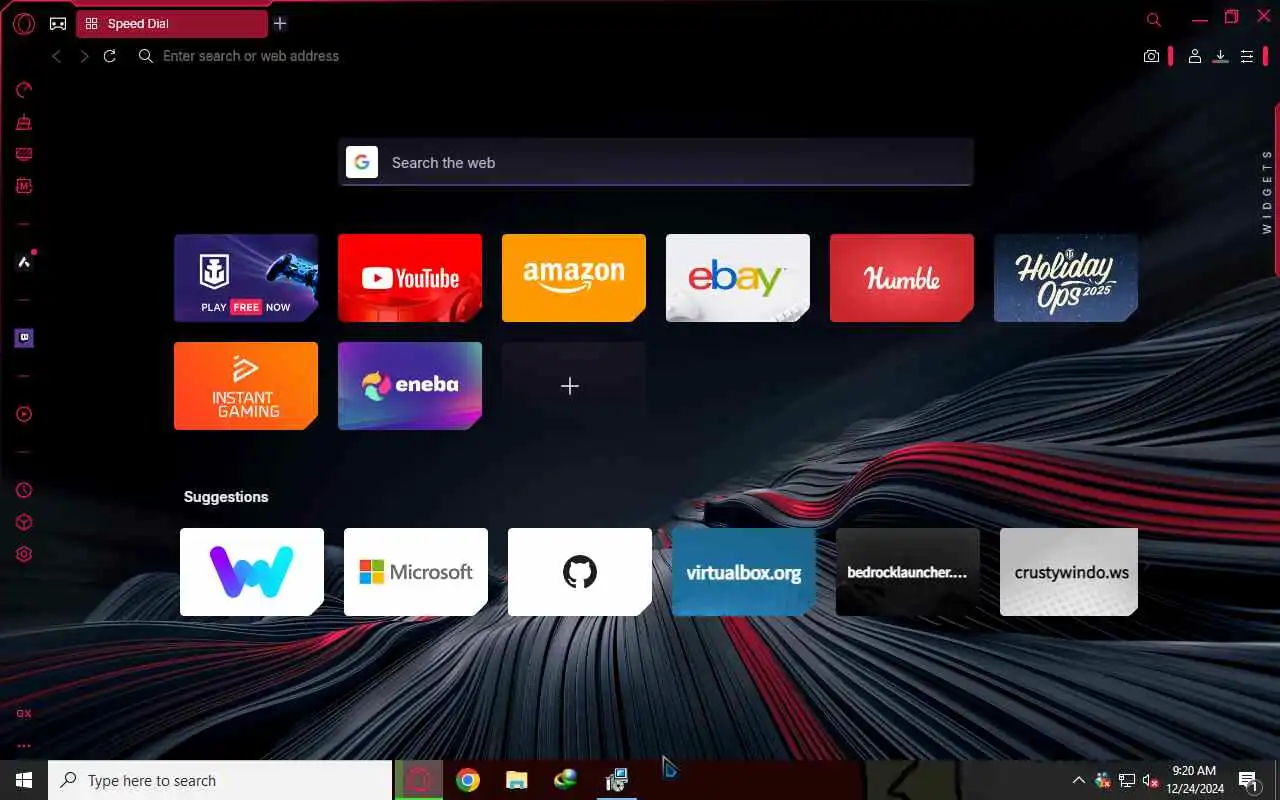This screenshot has height=800, width=1280.
Task: Open sidebar setup three-dots menu
Action: tap(24, 745)
